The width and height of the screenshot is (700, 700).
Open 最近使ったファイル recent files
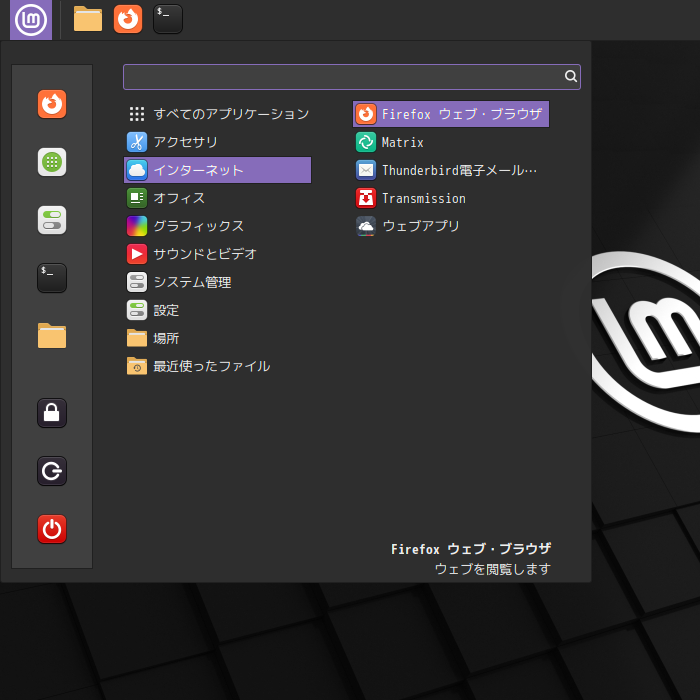(x=217, y=367)
